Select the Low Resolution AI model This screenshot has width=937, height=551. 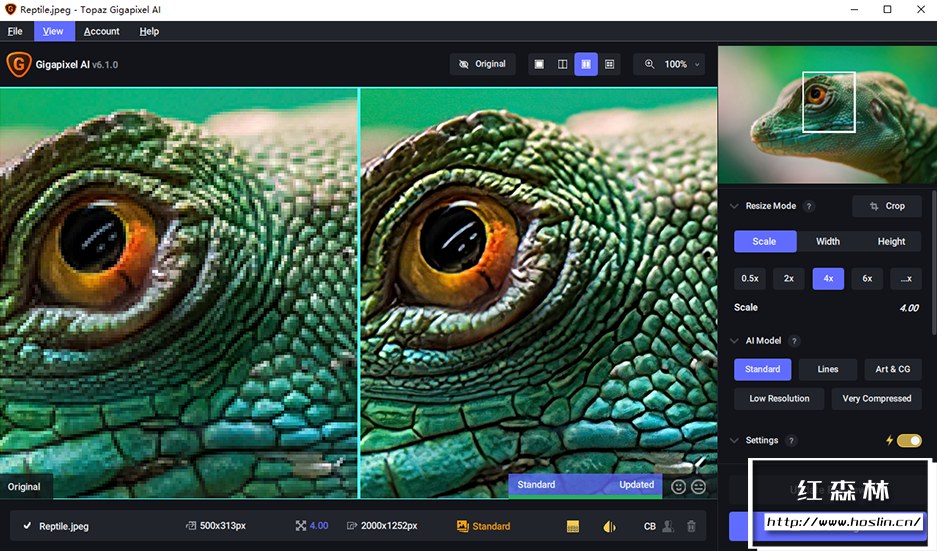[x=779, y=399]
